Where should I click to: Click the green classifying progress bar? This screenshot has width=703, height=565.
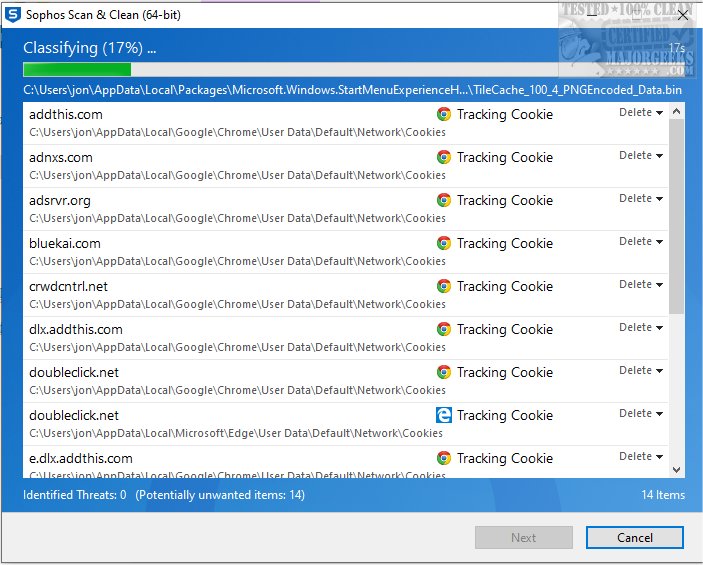tap(77, 70)
